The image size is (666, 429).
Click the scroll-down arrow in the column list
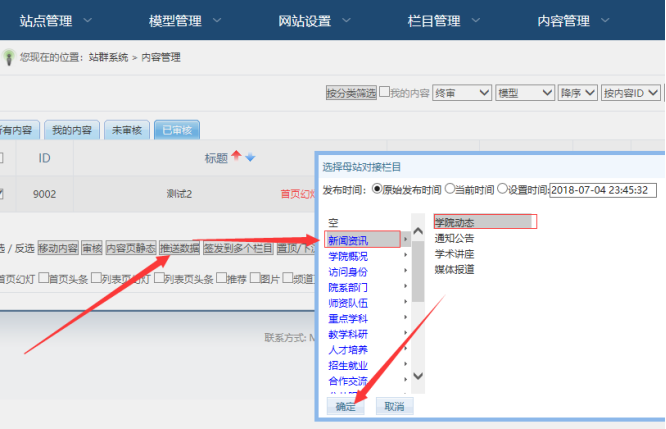click(x=417, y=377)
